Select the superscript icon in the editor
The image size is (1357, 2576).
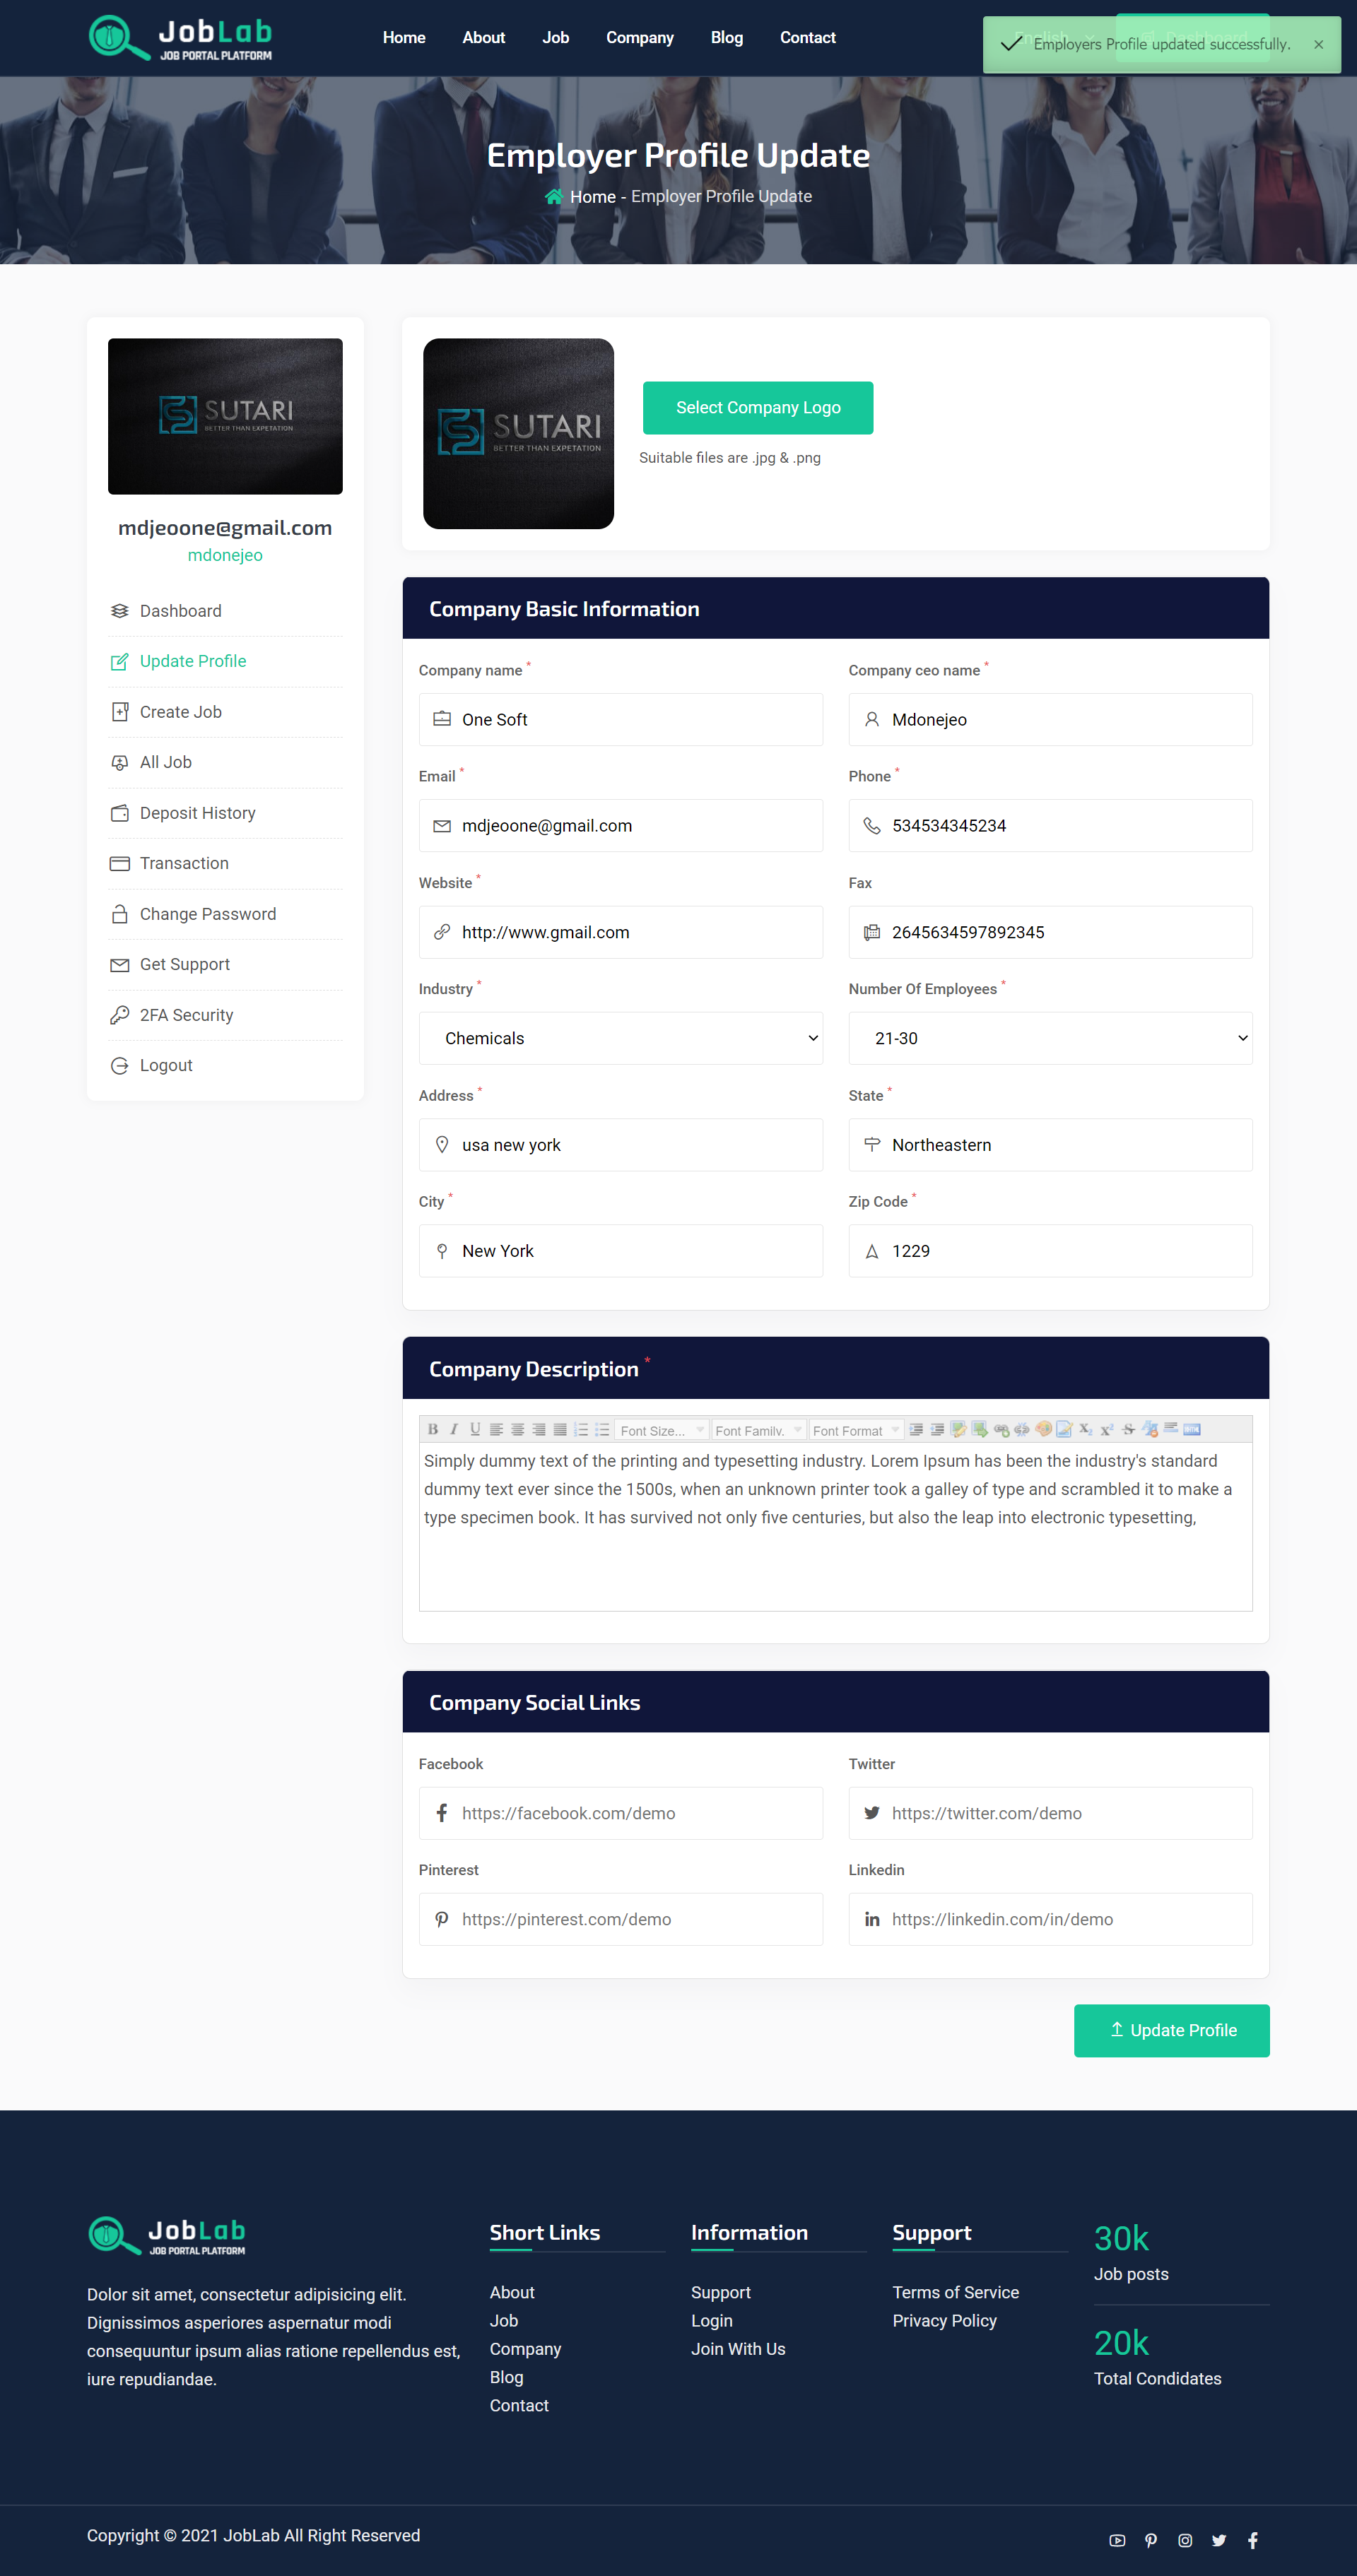click(x=1106, y=1429)
